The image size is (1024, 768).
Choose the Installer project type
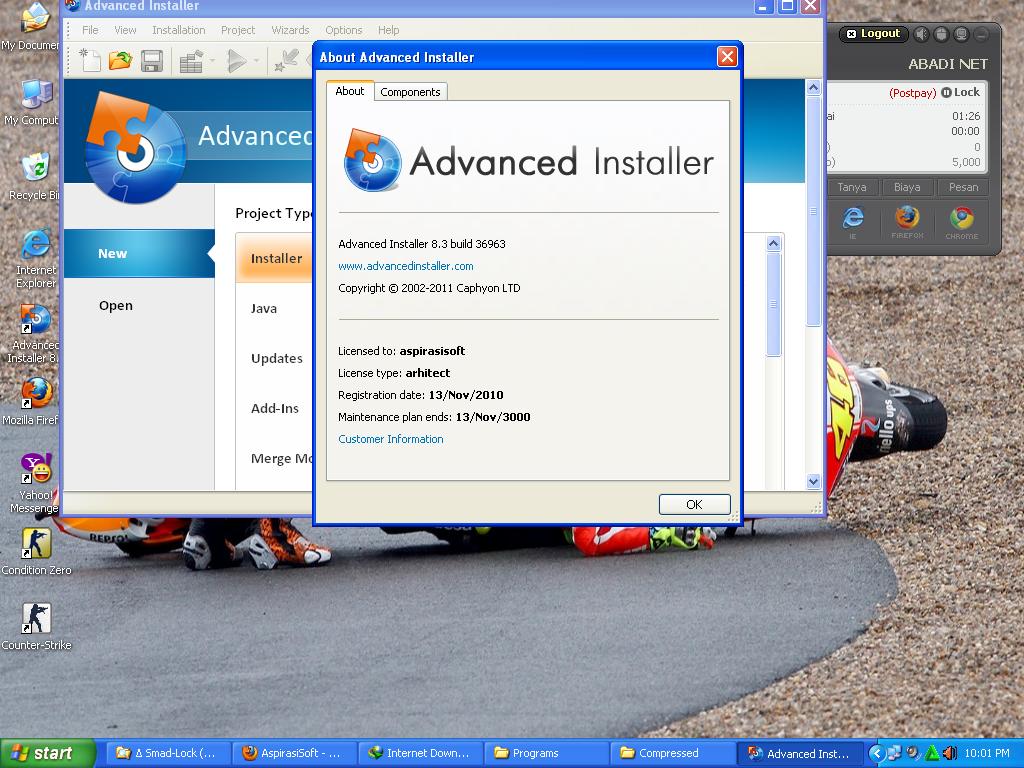[276, 259]
